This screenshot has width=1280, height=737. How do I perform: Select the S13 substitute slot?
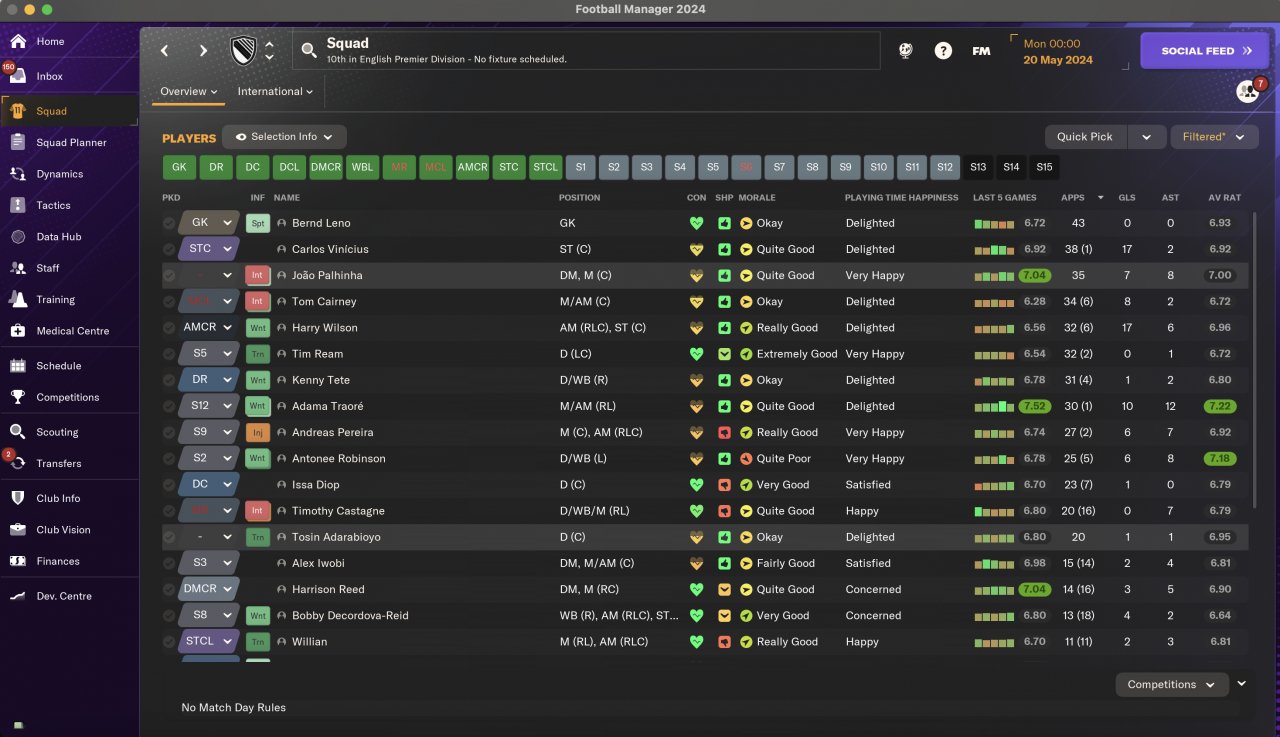click(x=978, y=167)
